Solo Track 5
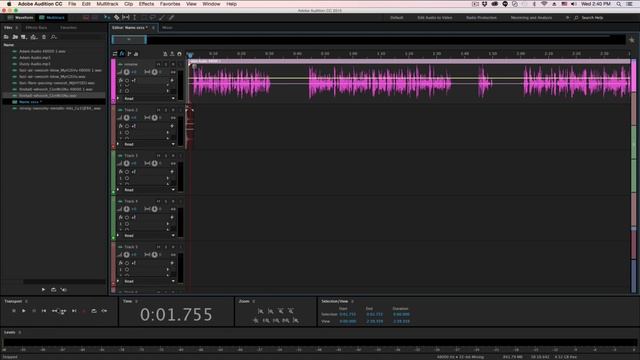The width and height of the screenshot is (640, 360). (x=166, y=247)
